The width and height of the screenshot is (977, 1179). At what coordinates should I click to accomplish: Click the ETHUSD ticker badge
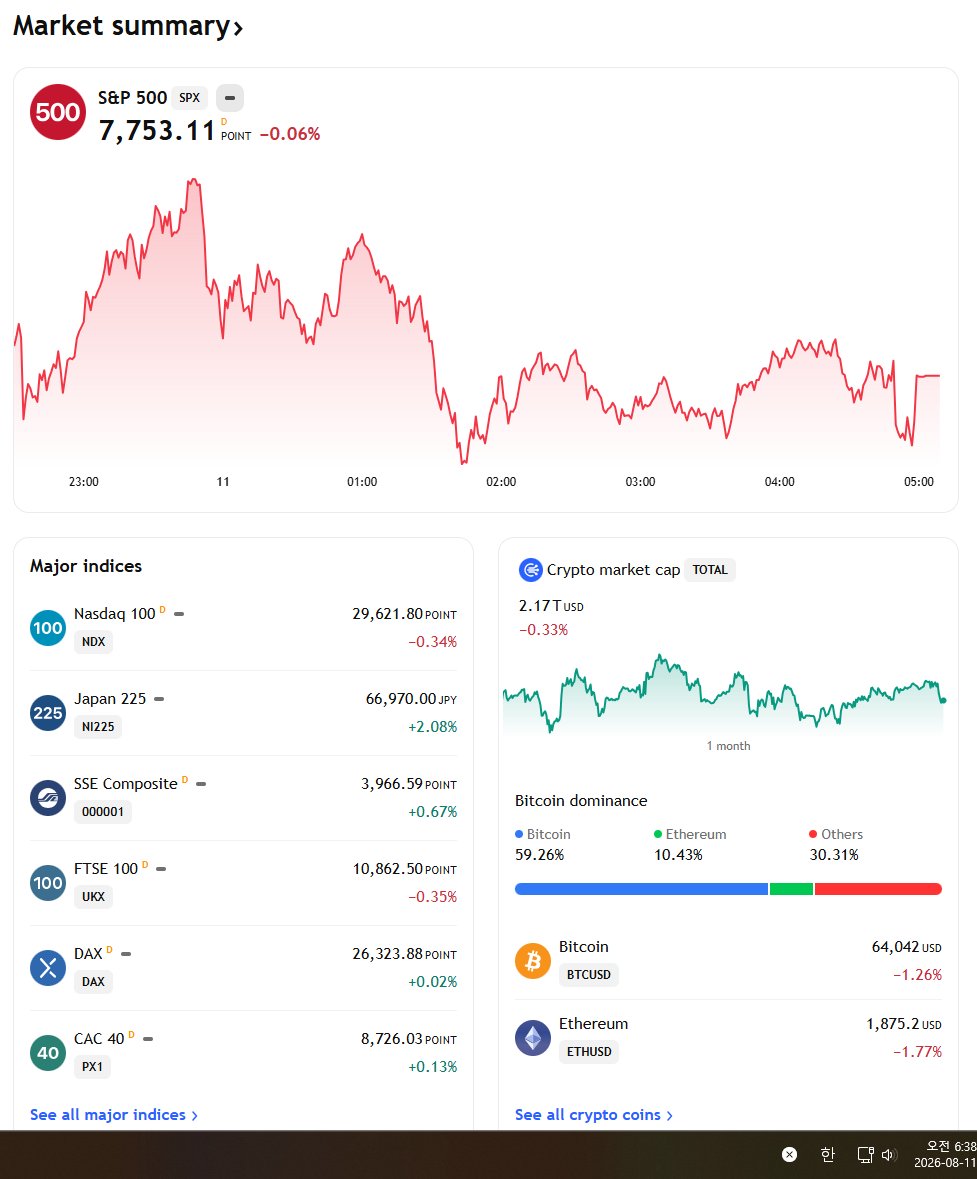589,1051
